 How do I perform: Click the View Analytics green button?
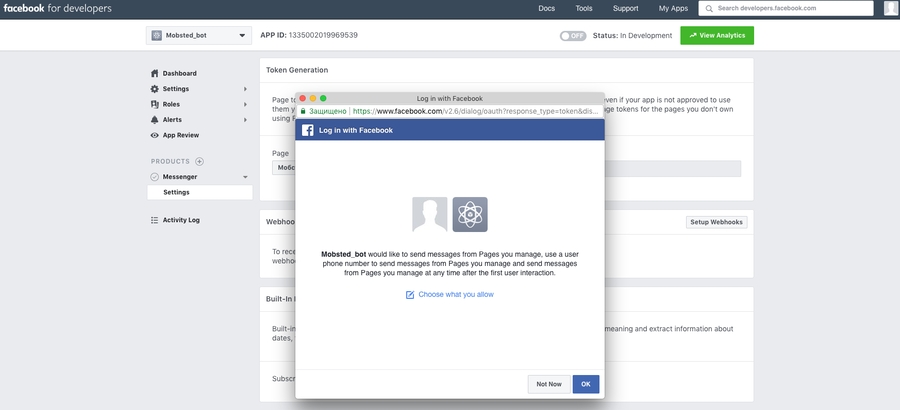coord(717,35)
